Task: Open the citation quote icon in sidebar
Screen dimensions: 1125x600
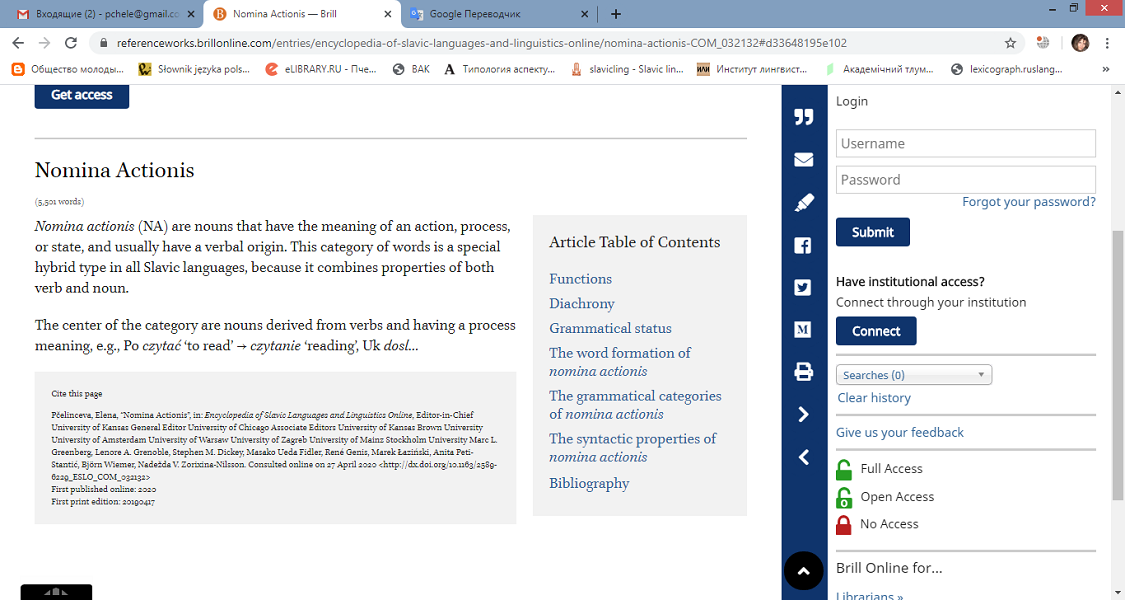Action: [x=804, y=117]
